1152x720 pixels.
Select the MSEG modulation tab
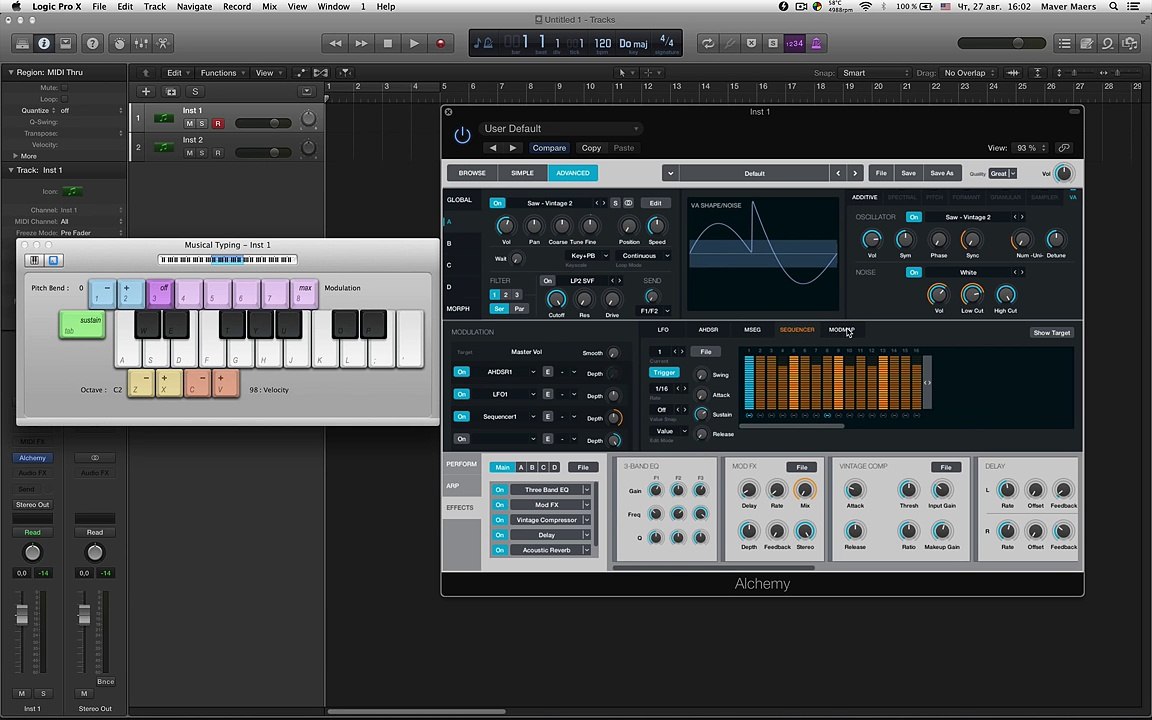tap(752, 330)
